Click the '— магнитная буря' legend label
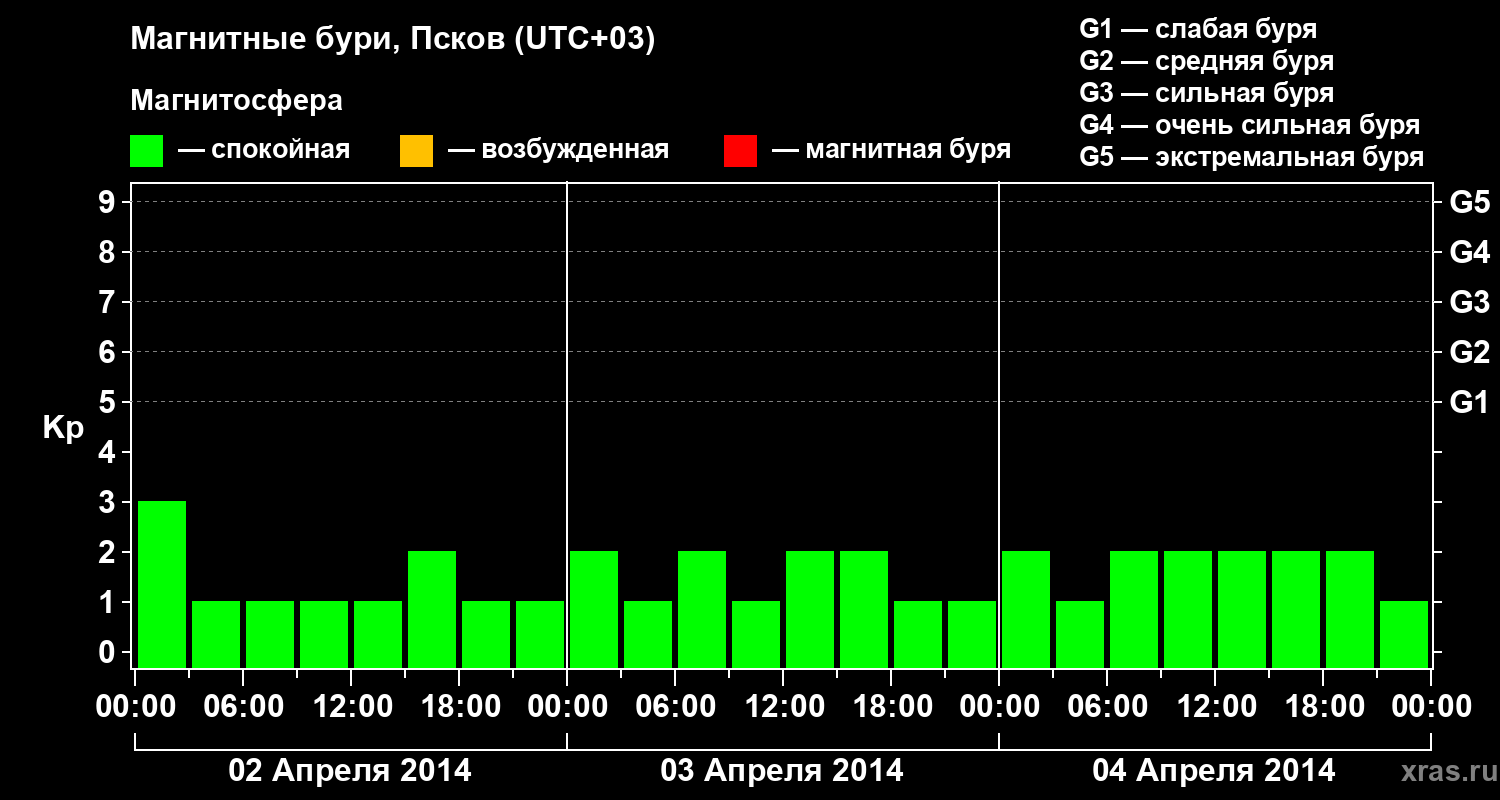 tap(892, 151)
